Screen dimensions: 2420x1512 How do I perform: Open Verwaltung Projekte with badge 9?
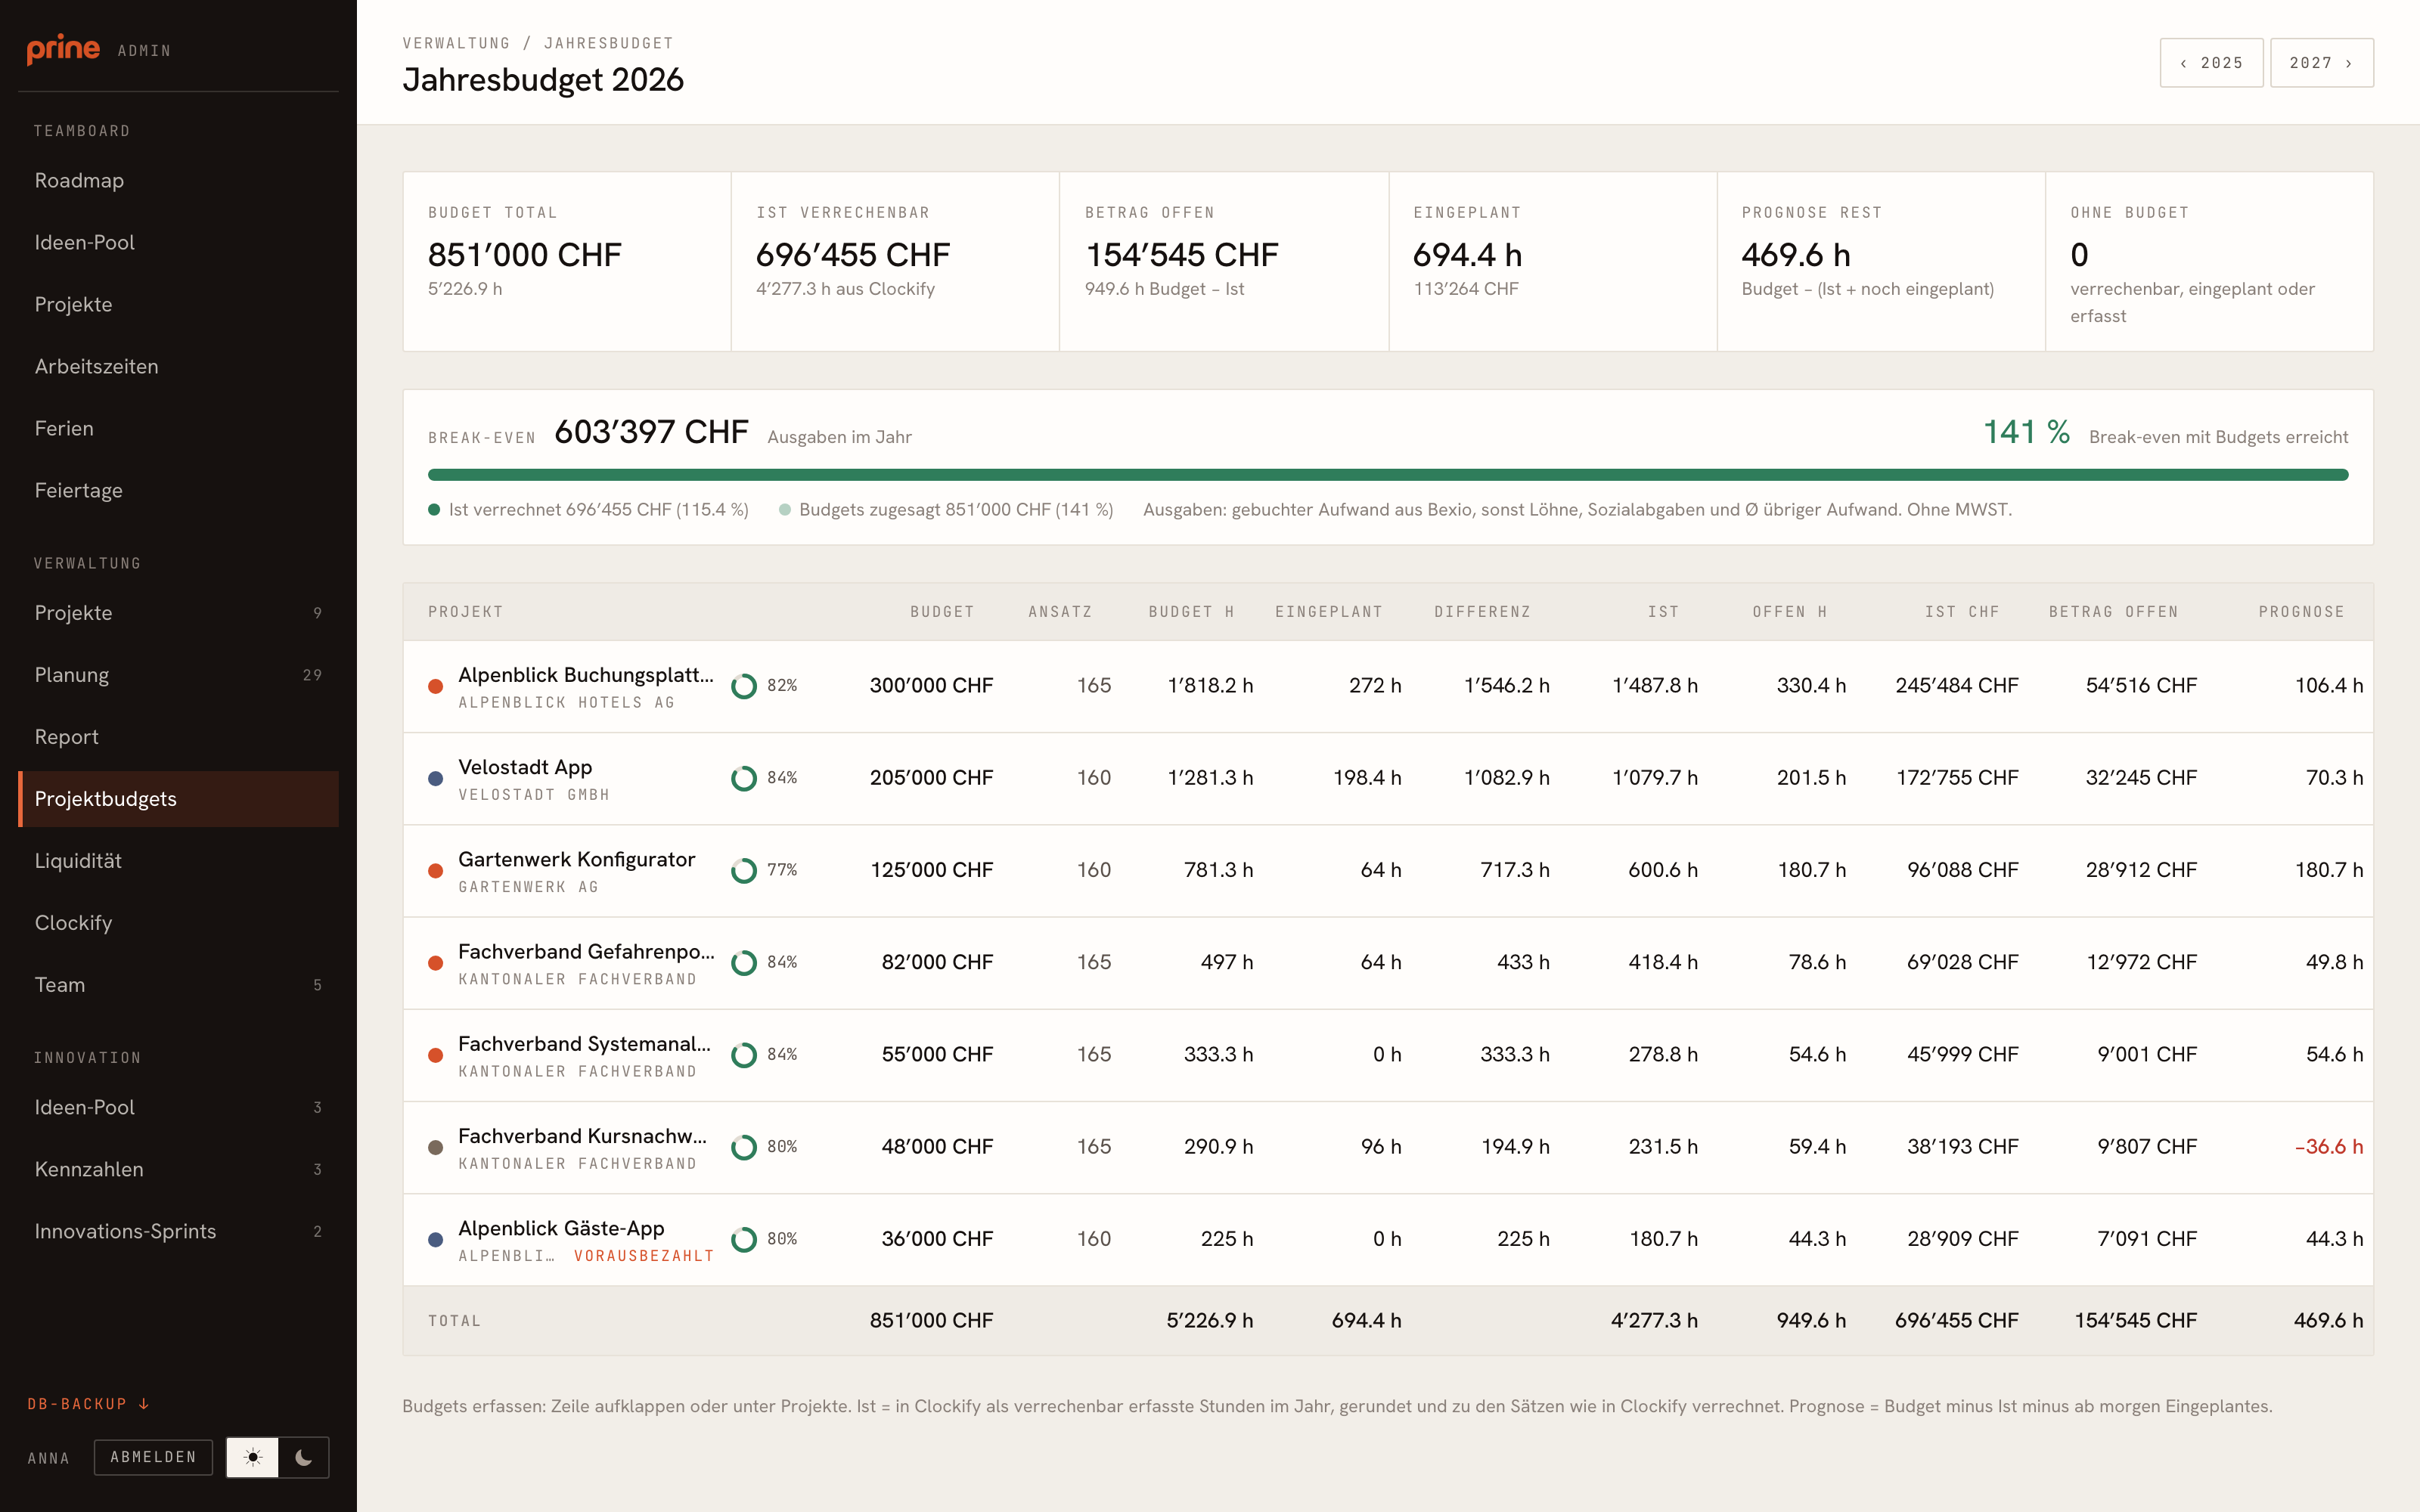[178, 613]
